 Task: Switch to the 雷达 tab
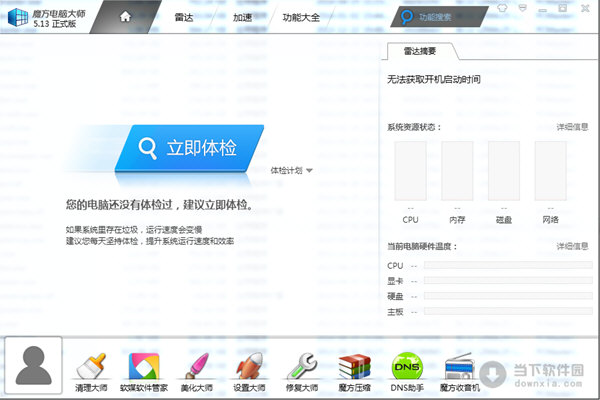184,17
